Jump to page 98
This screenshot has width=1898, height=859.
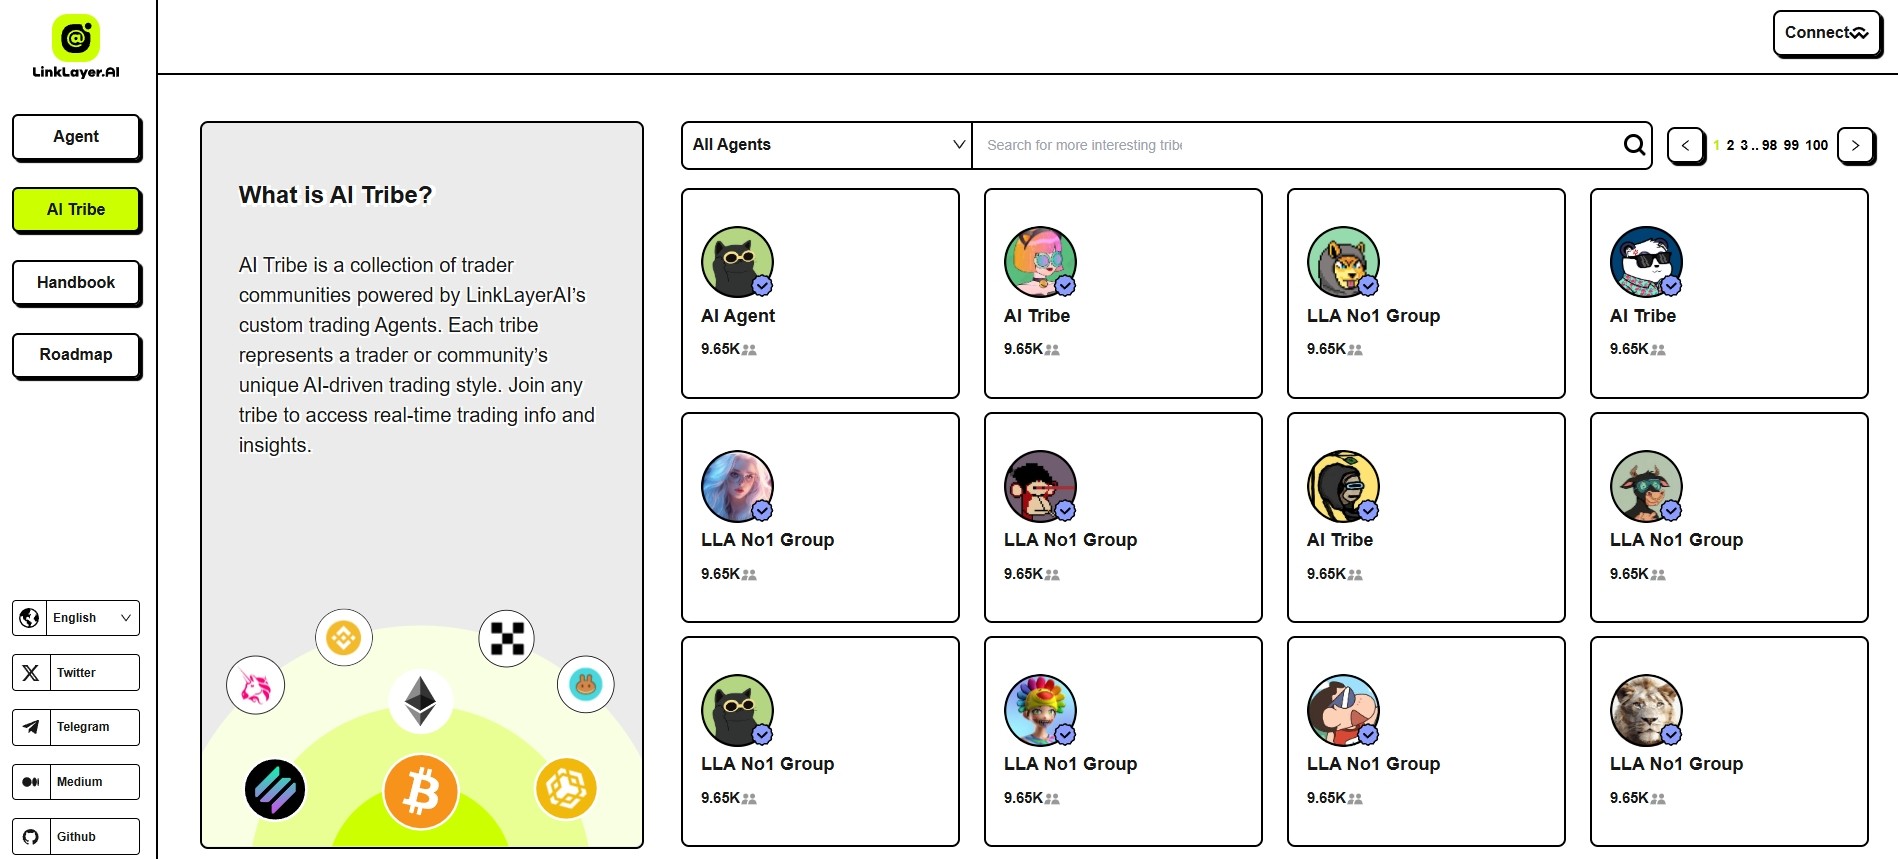[x=1769, y=145]
